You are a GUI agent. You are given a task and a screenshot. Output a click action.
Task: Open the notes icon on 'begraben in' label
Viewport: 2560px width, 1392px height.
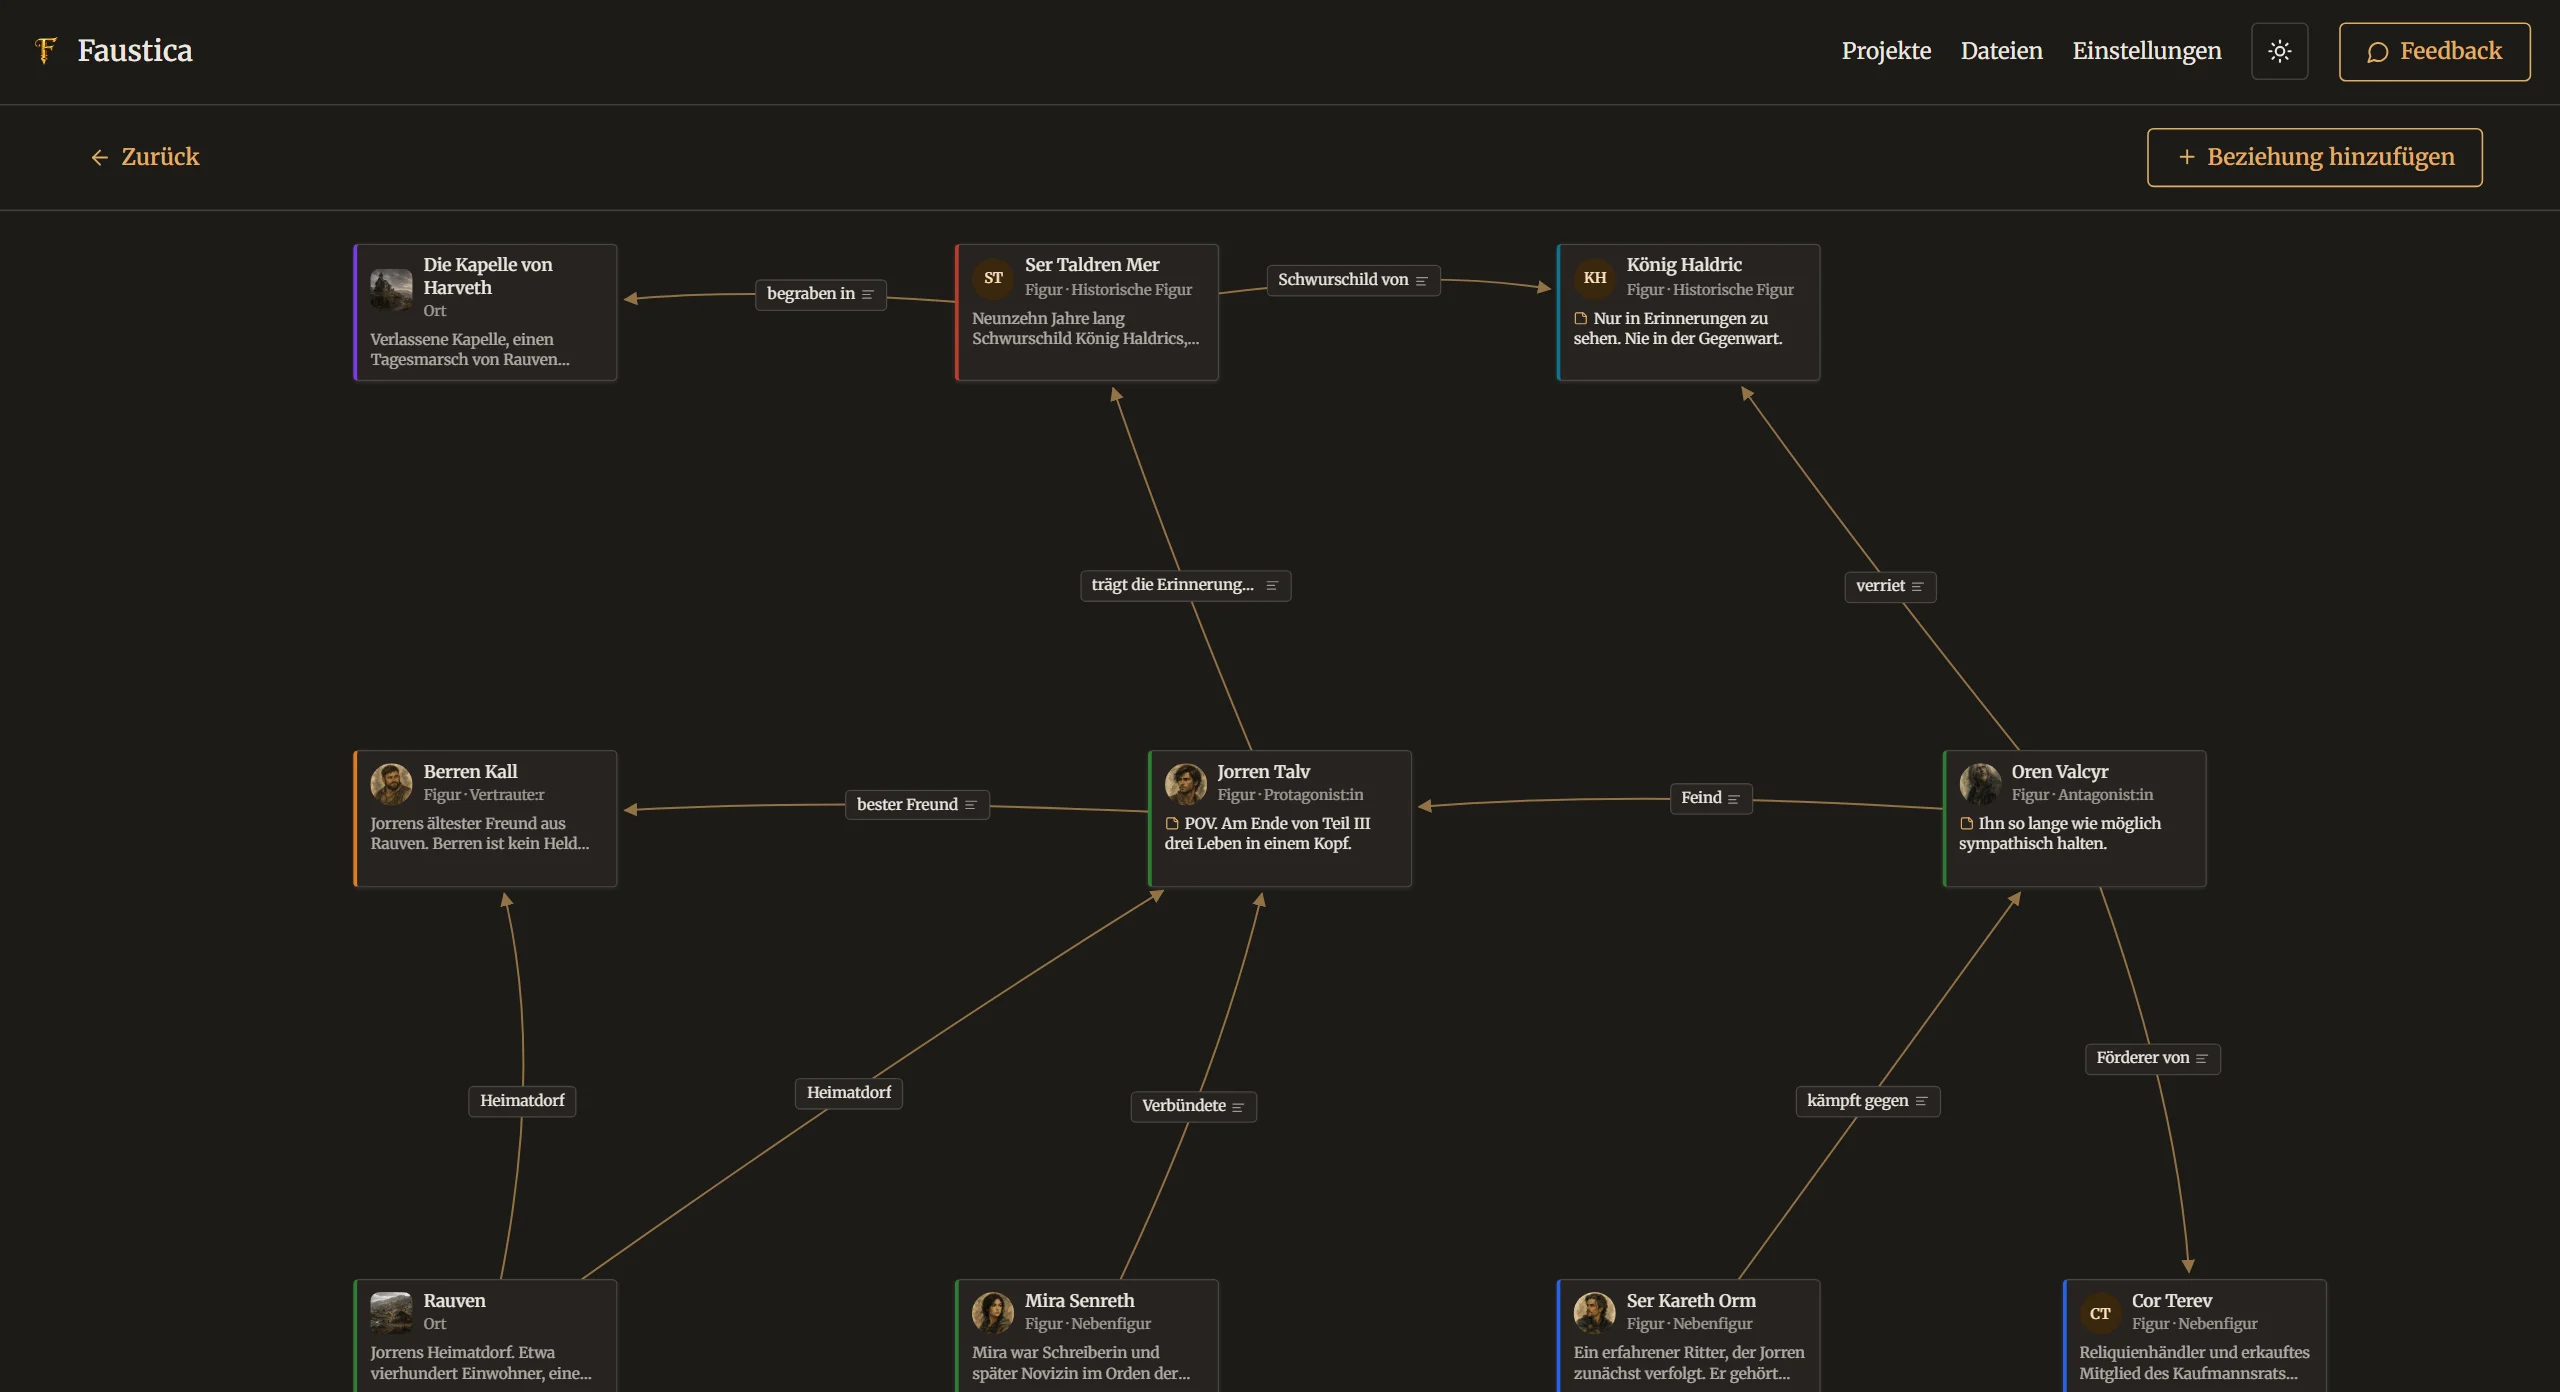pos(868,294)
